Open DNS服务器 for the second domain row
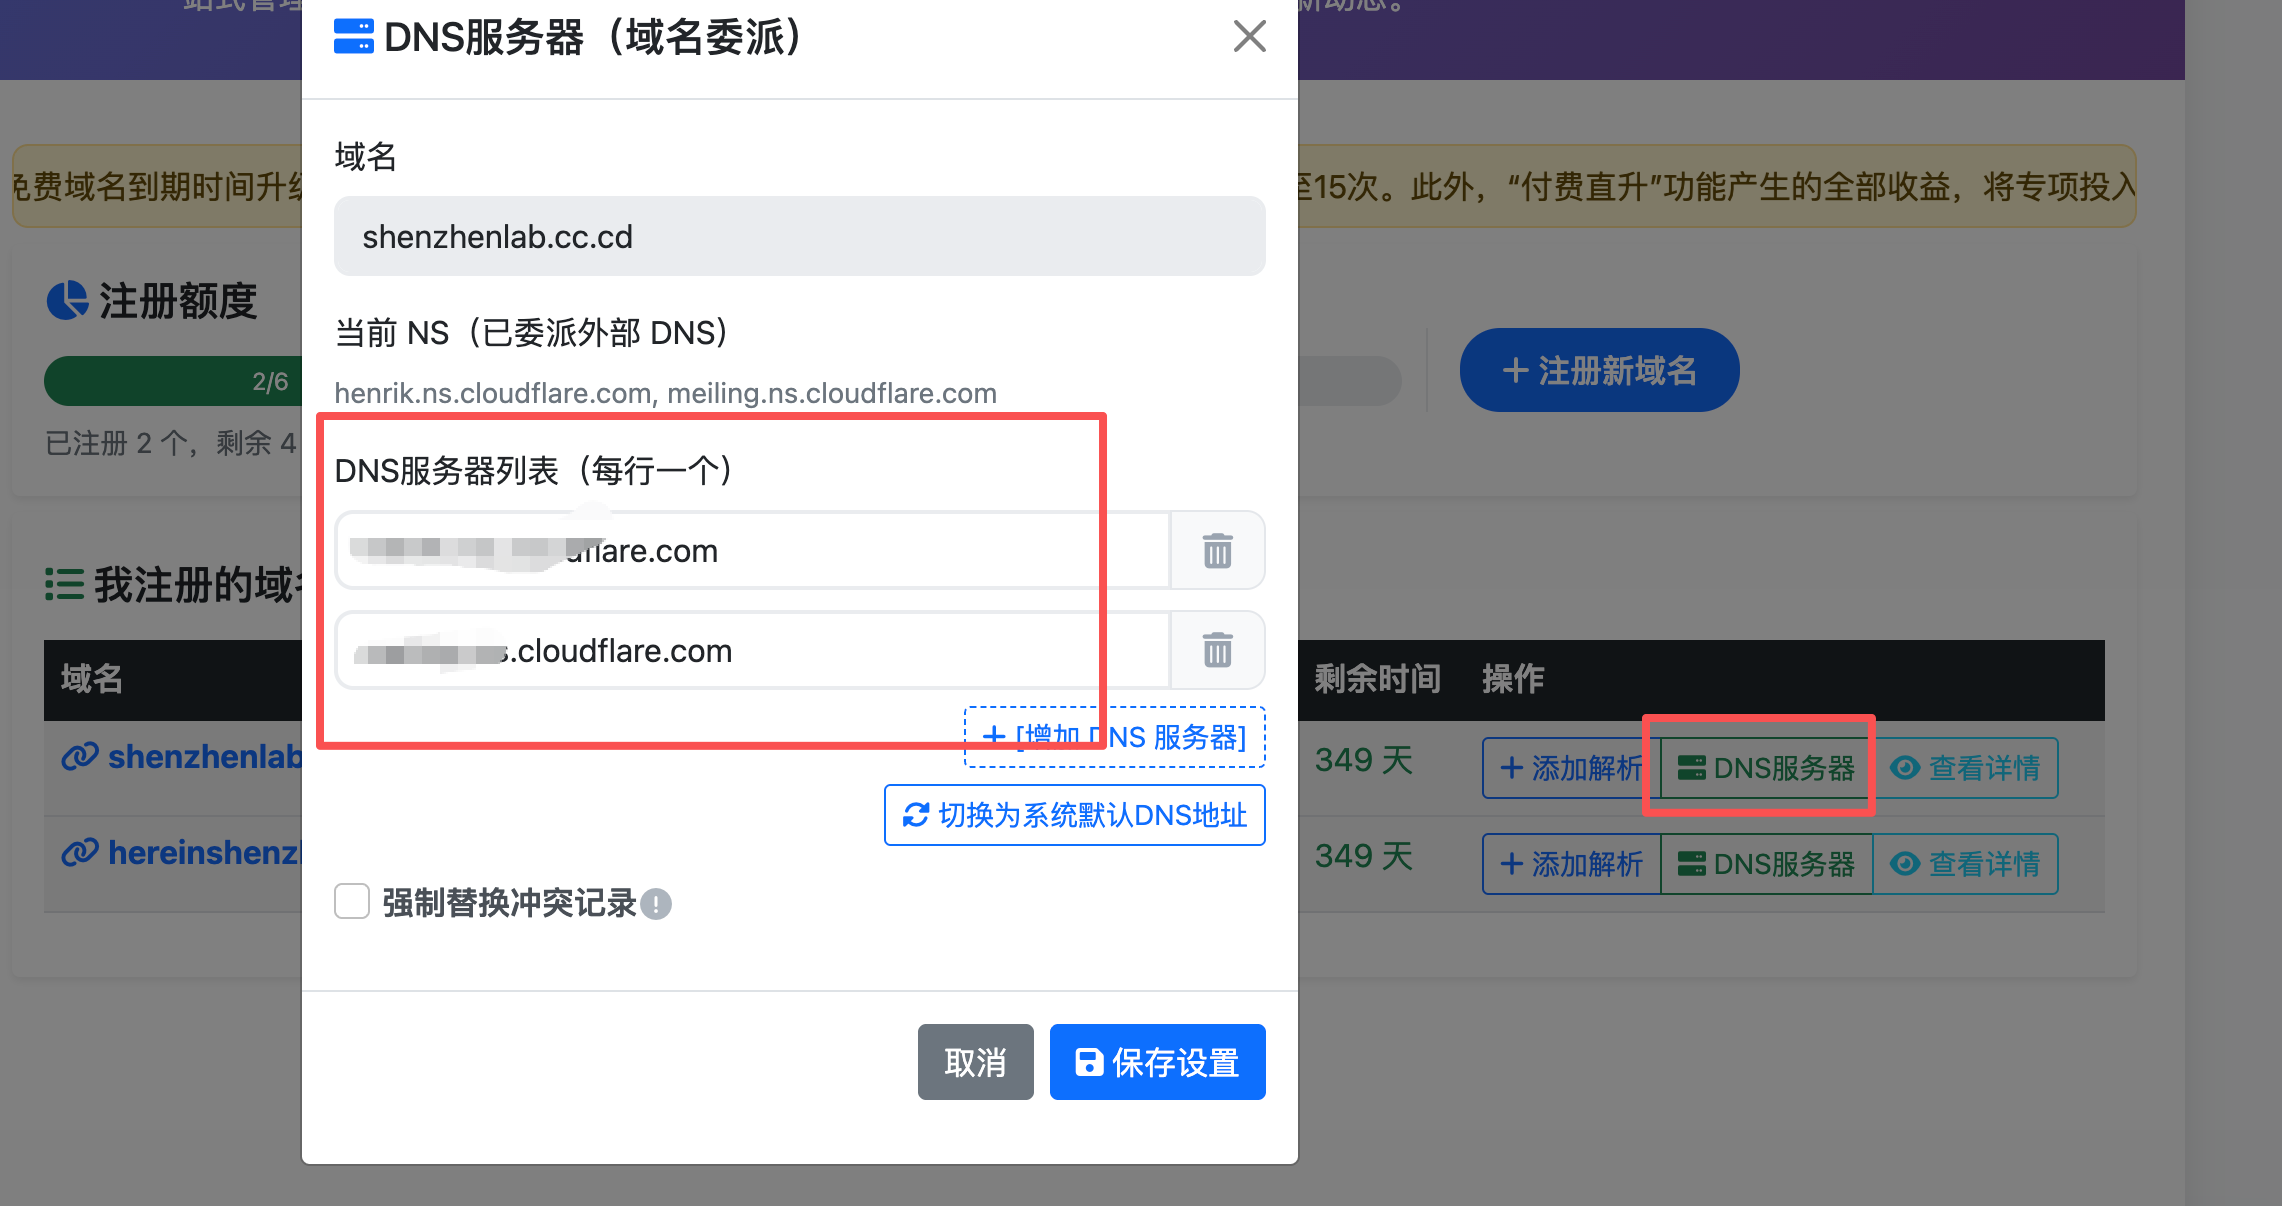Viewport: 2282px width, 1206px height. point(1767,864)
